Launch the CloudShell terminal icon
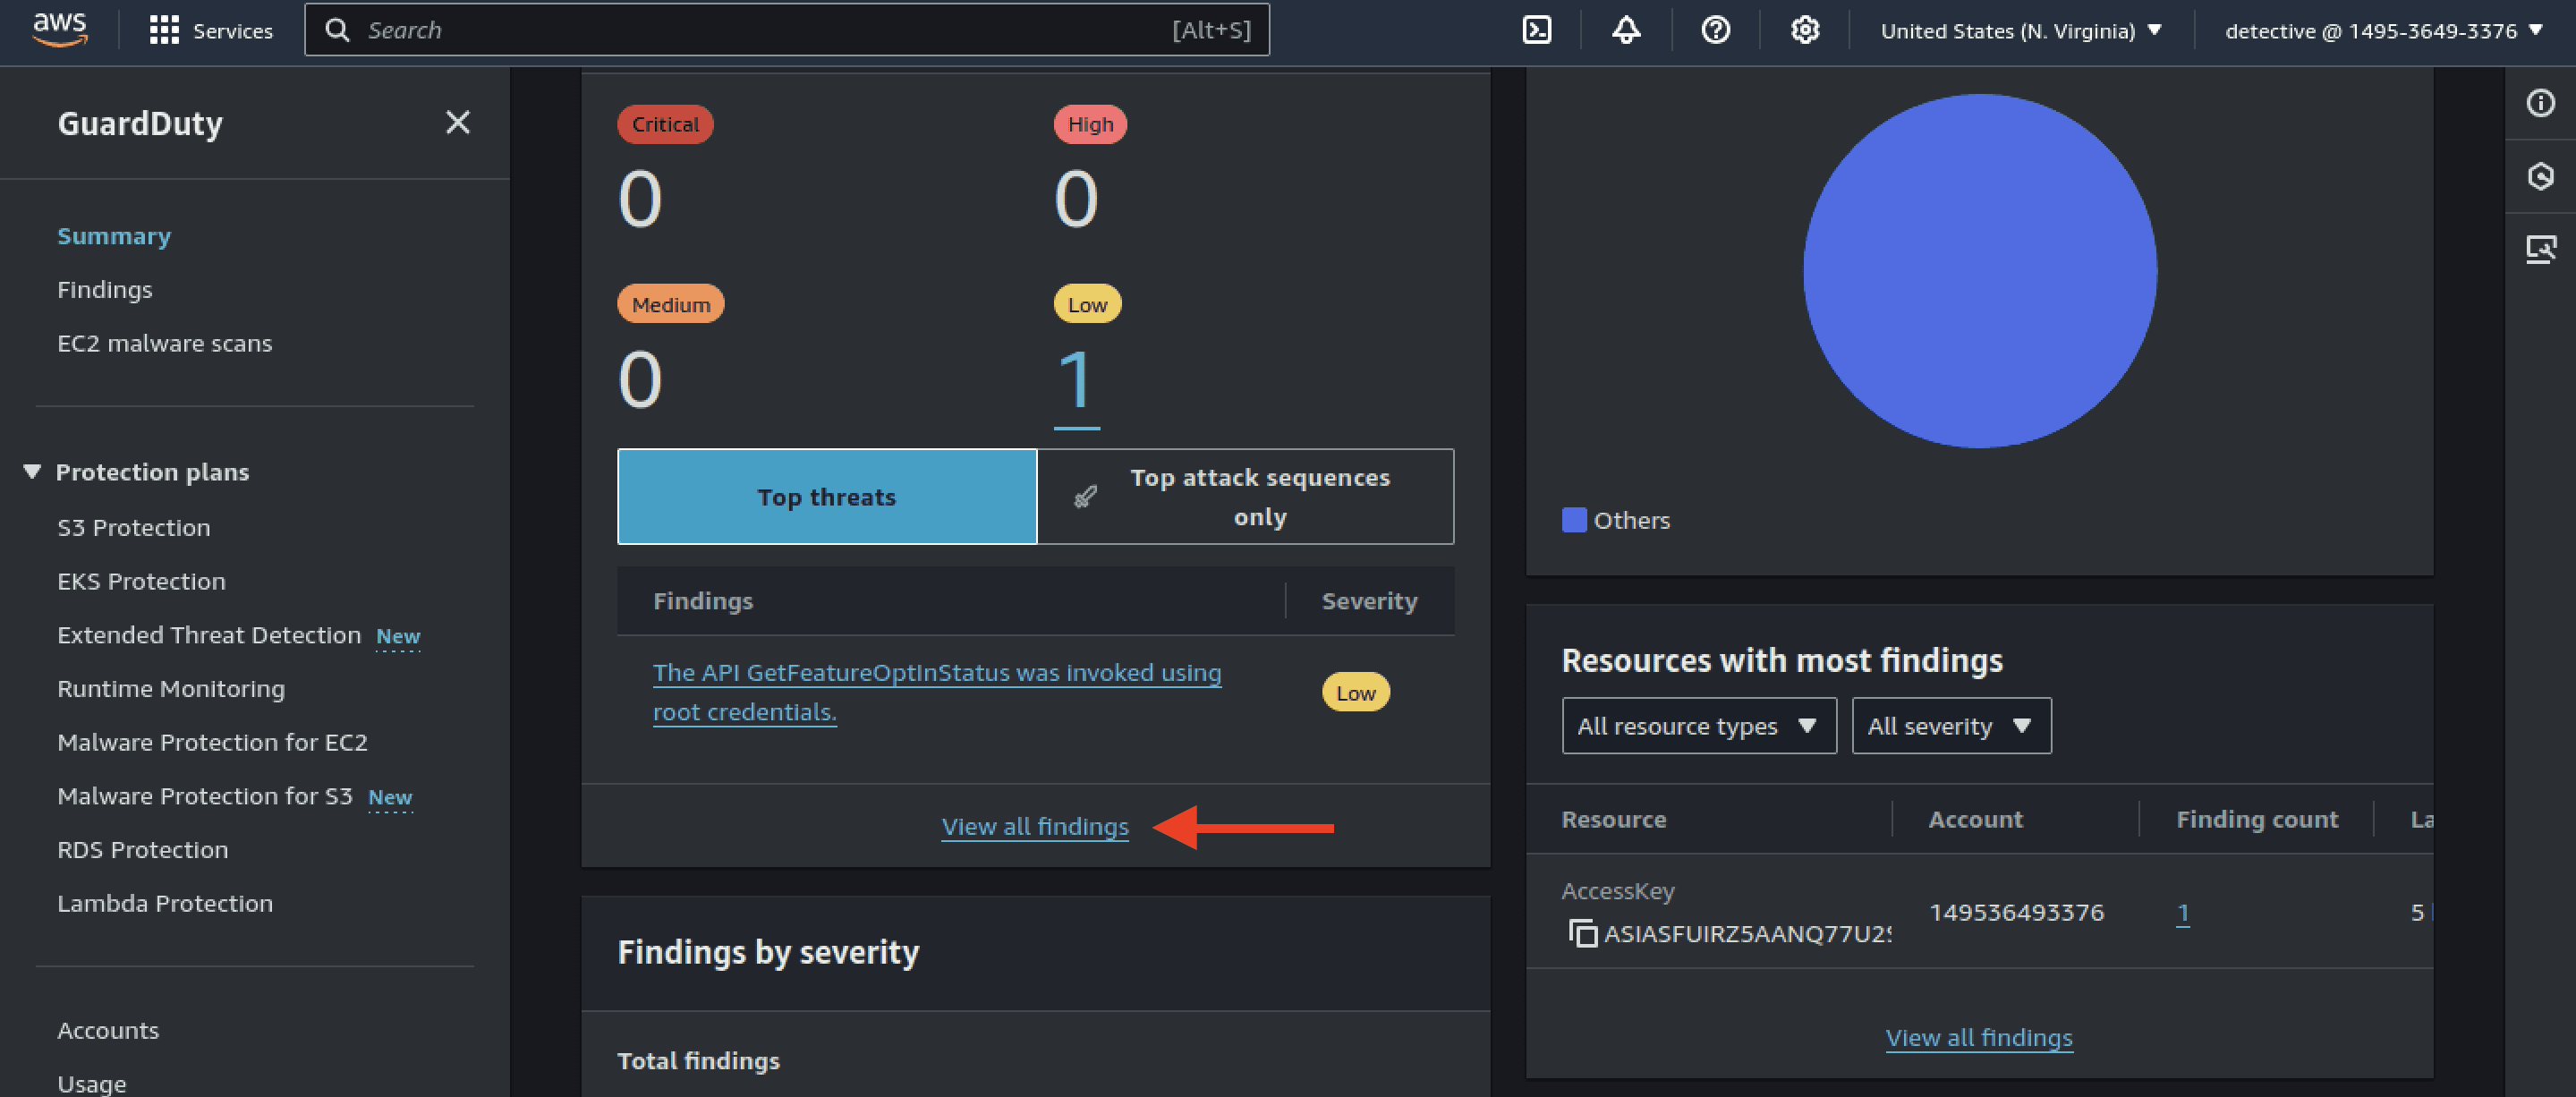Screen dimensions: 2576x1097 1537,30
